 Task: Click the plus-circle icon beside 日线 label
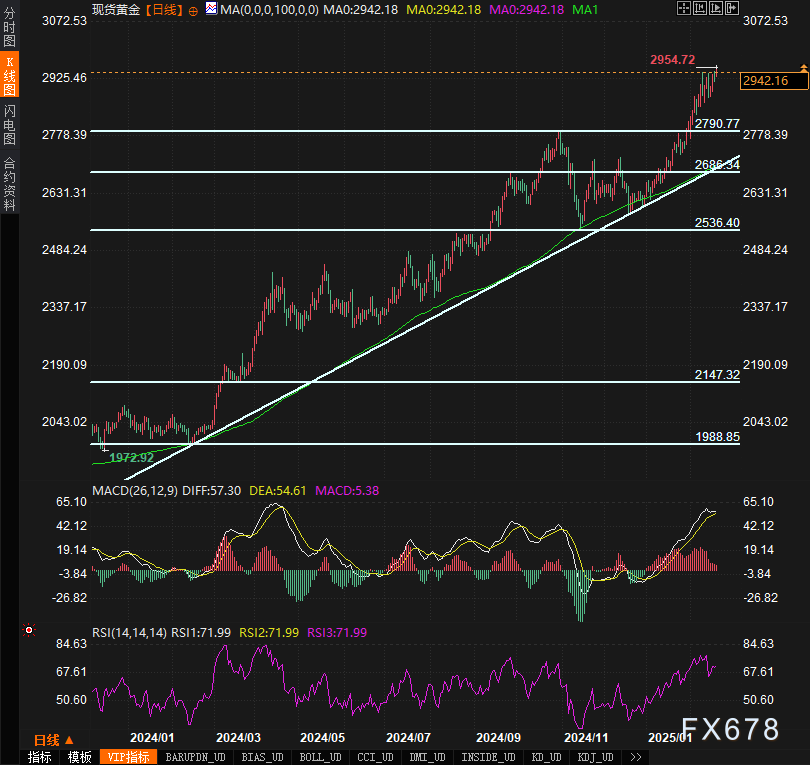193,10
